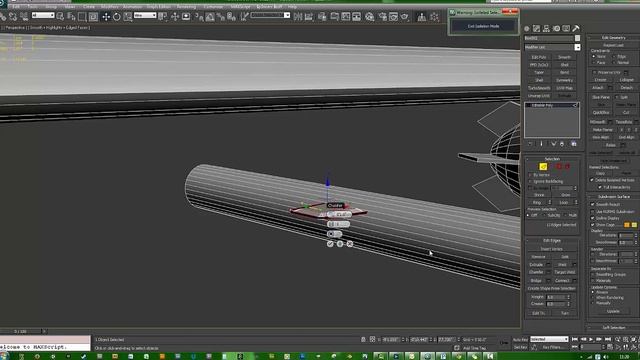
Task: Expand the Soft Selection rollout
Action: click(x=613, y=327)
